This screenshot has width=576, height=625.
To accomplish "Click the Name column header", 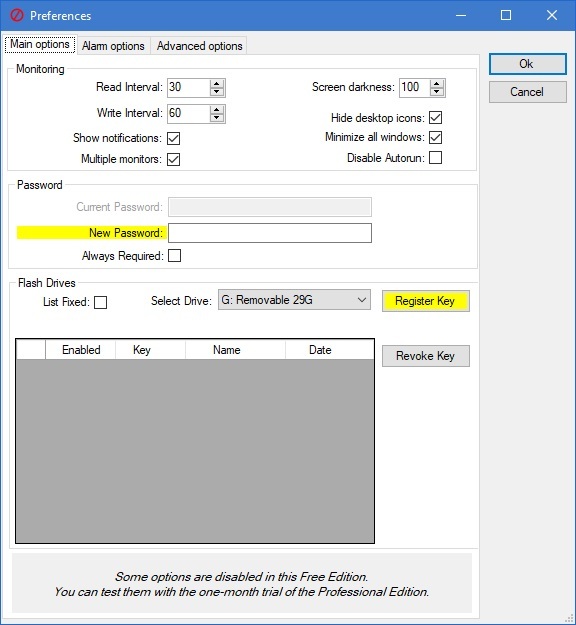I will 235,350.
